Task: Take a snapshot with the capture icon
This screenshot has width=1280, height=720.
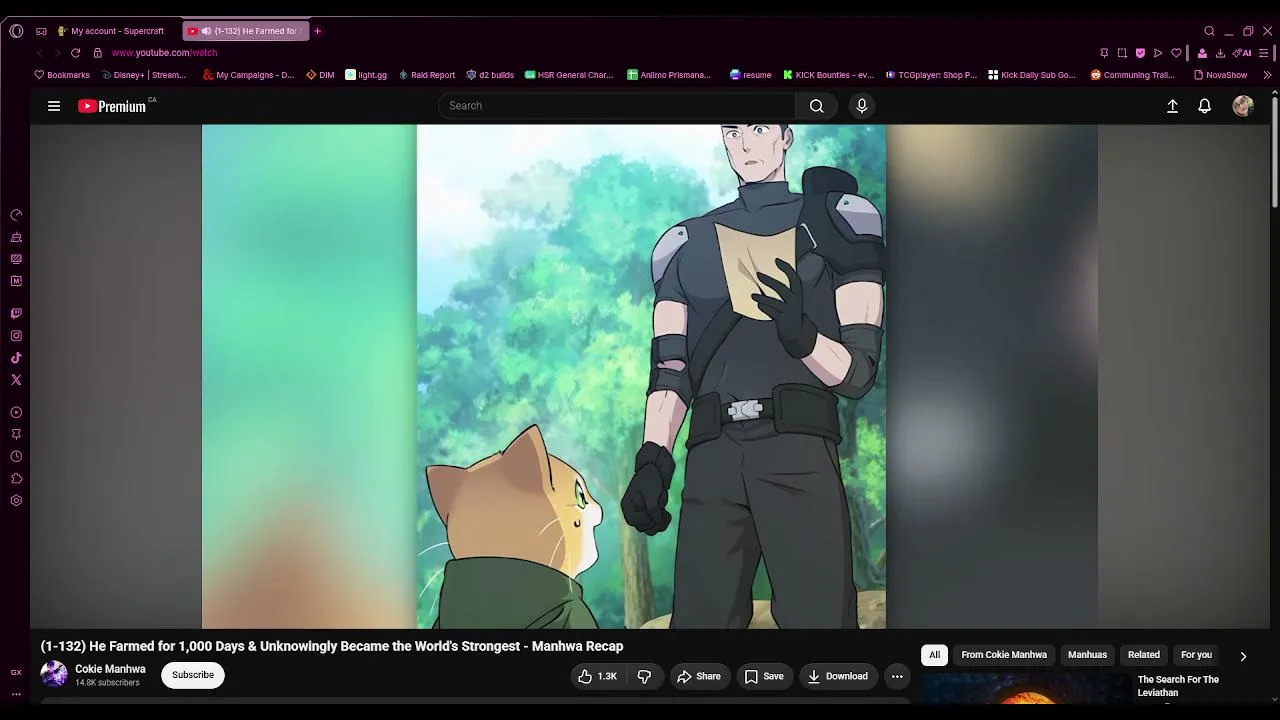Action: coord(1122,53)
